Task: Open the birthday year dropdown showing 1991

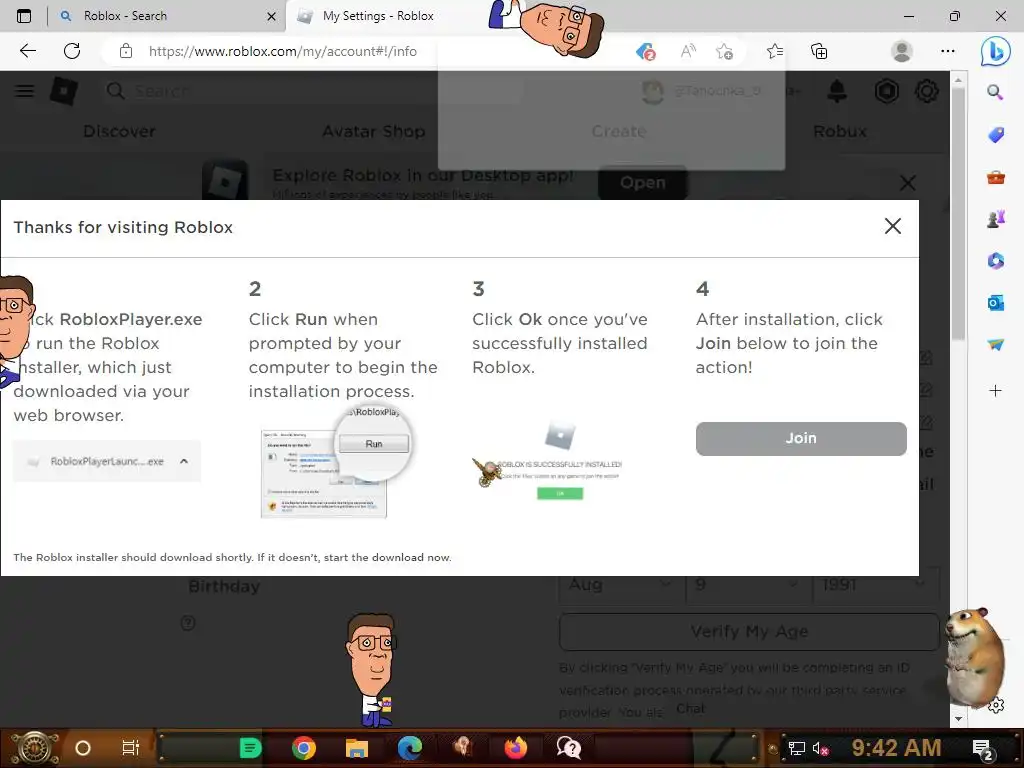Action: click(875, 584)
